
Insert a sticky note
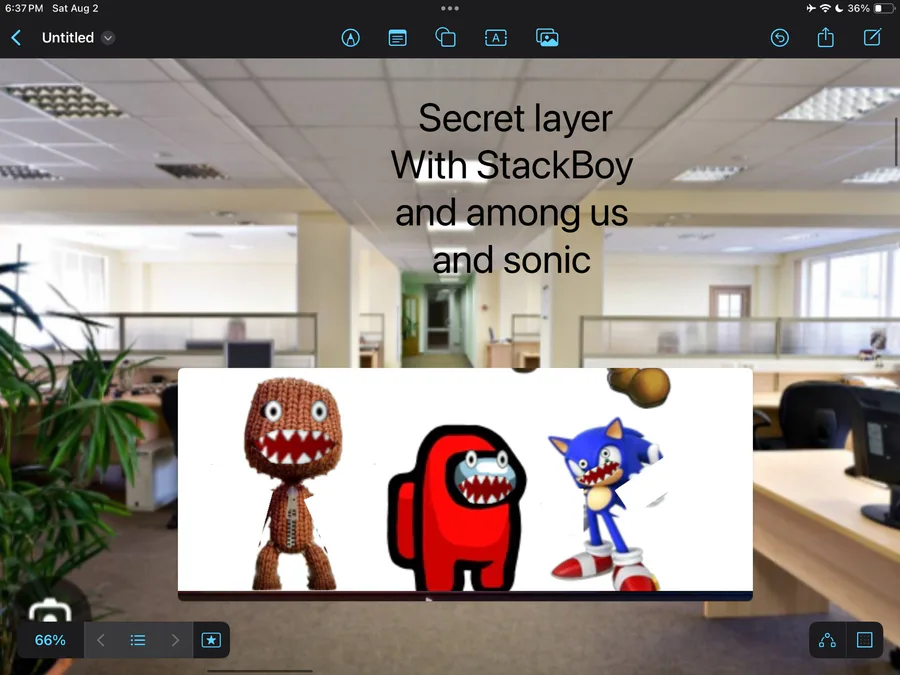tap(398, 38)
